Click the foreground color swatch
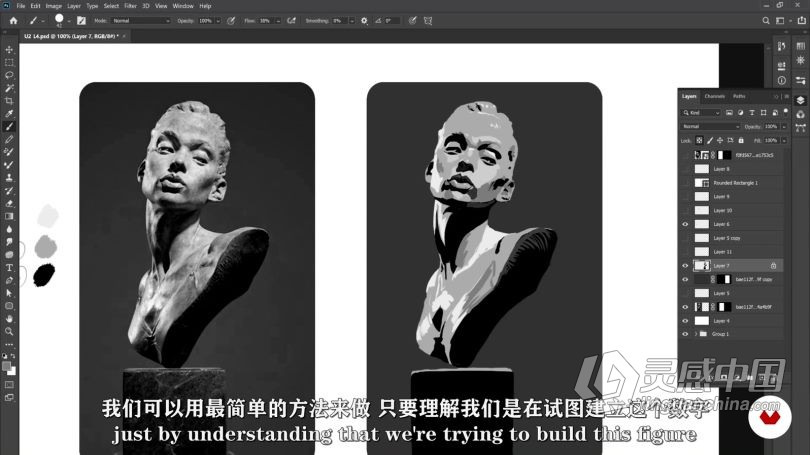This screenshot has width=810, height=455. click(x=7, y=366)
